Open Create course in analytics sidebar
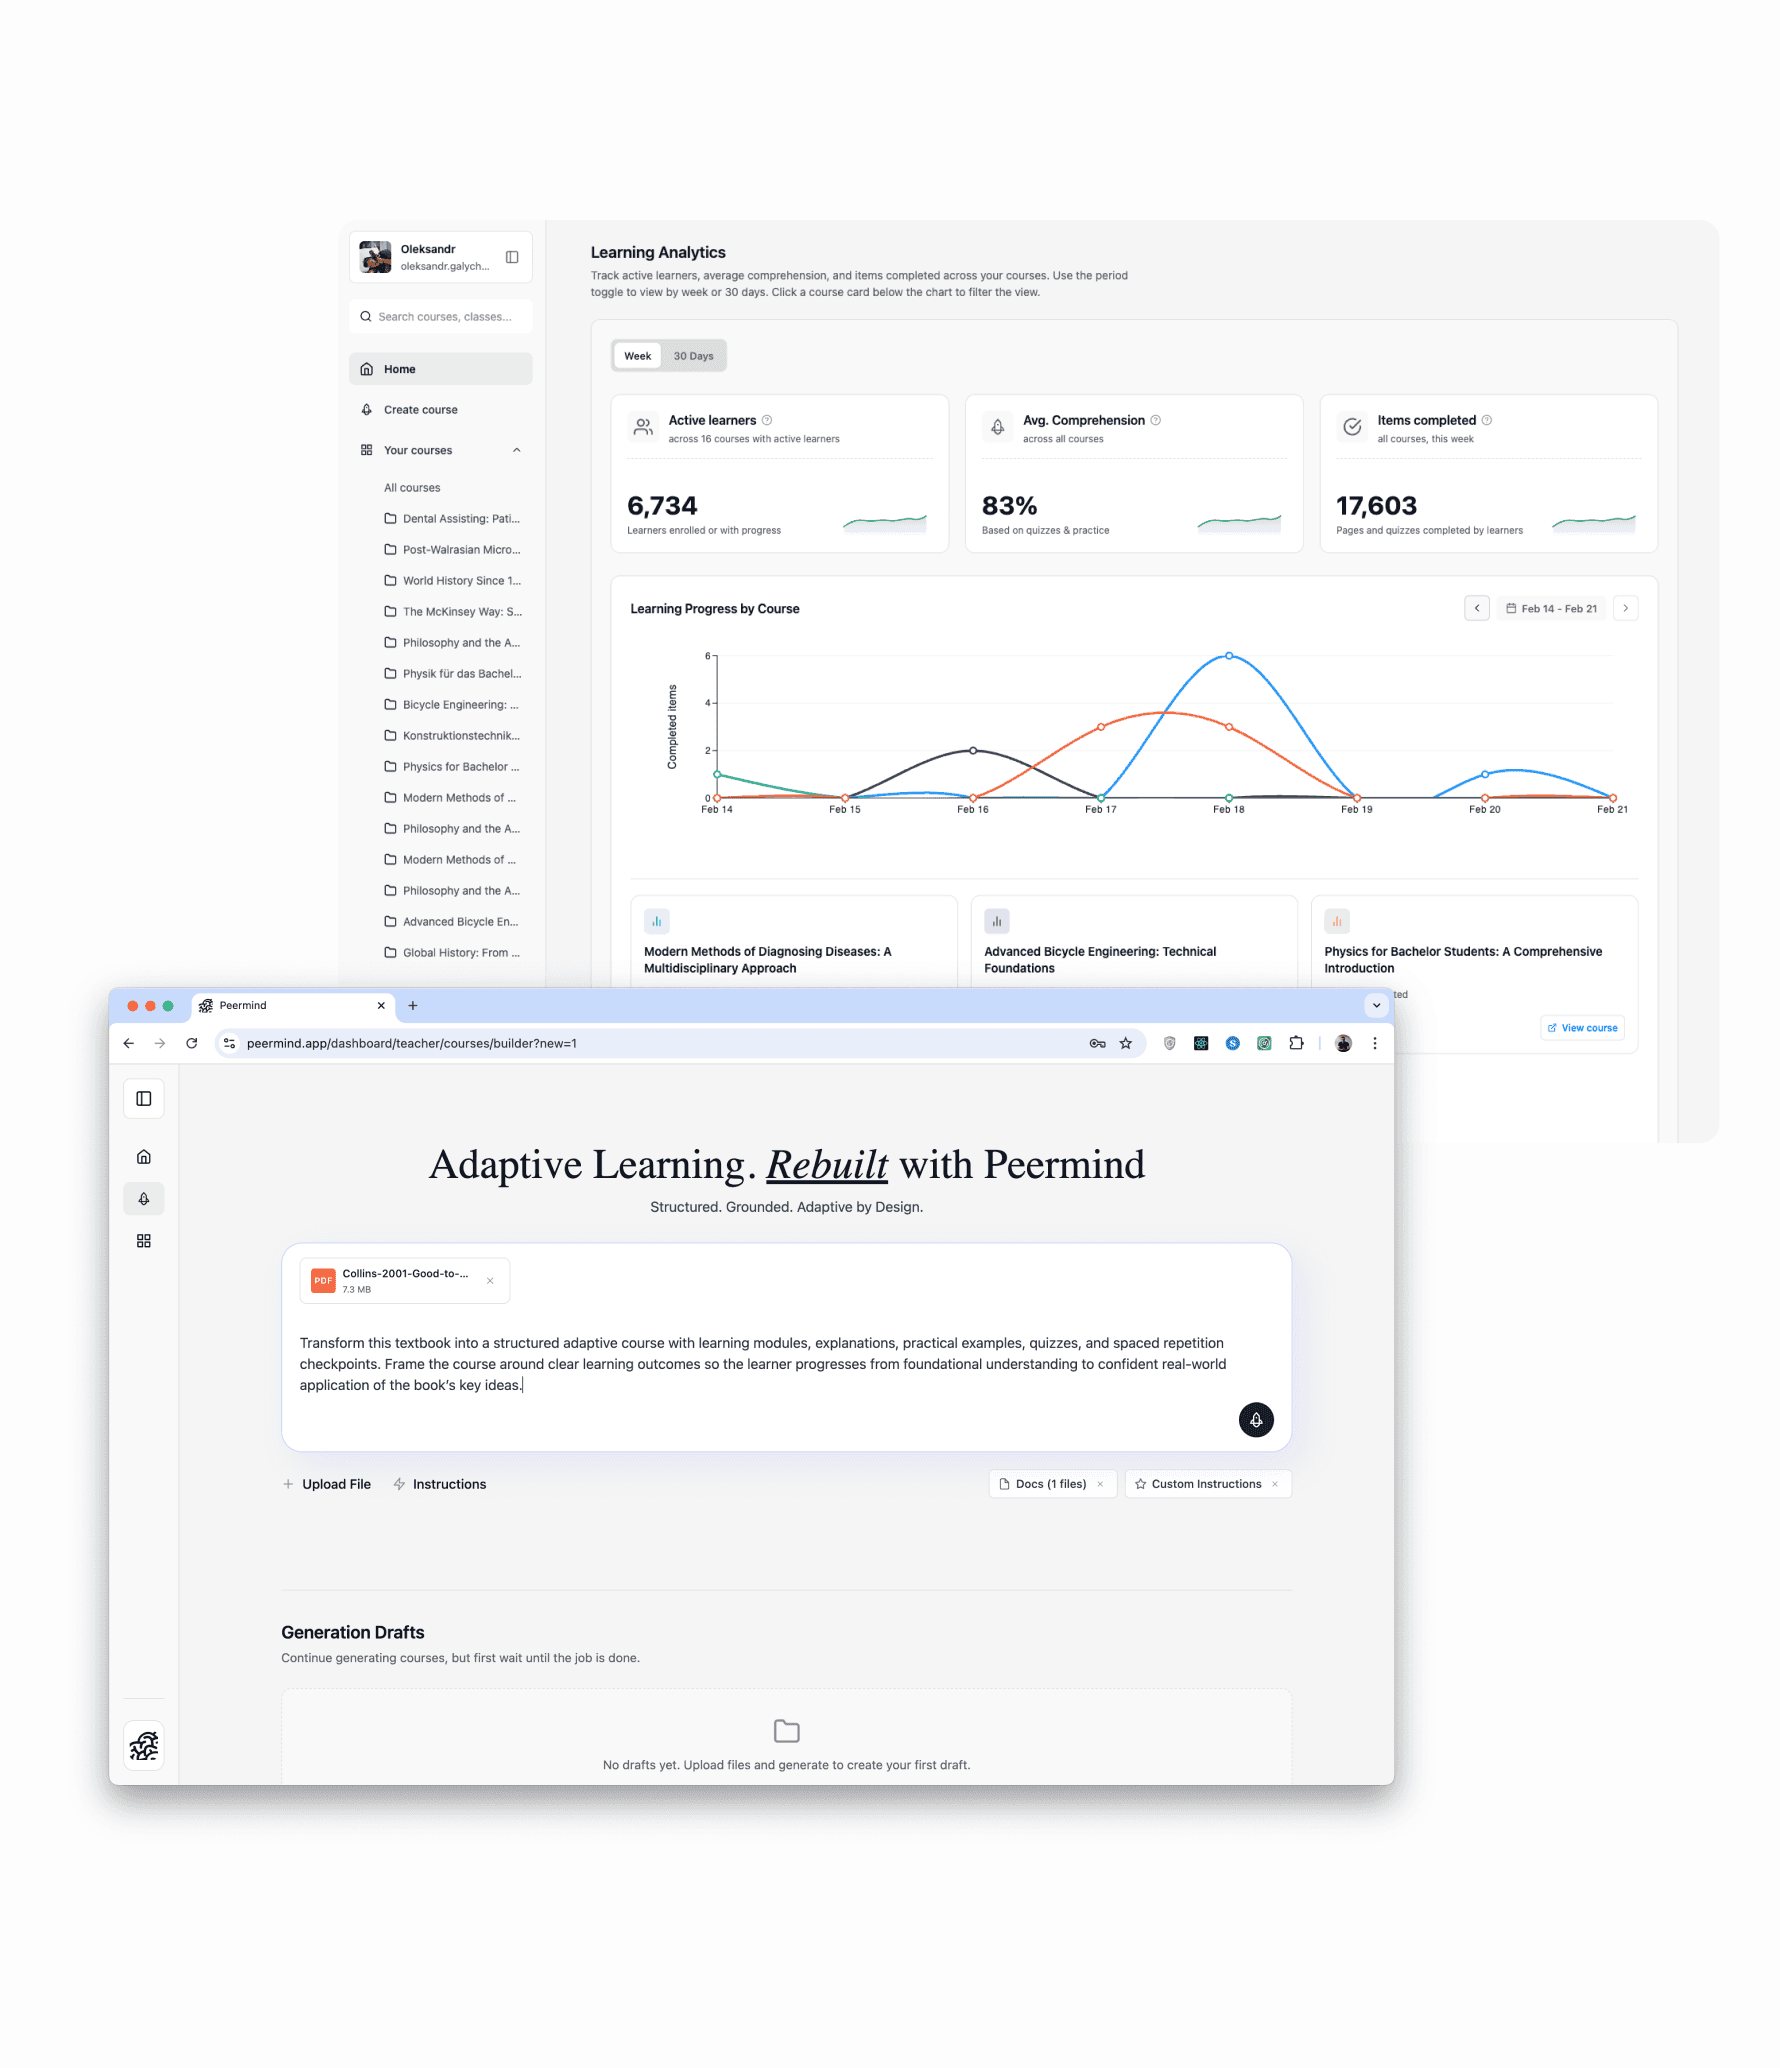 [441, 410]
